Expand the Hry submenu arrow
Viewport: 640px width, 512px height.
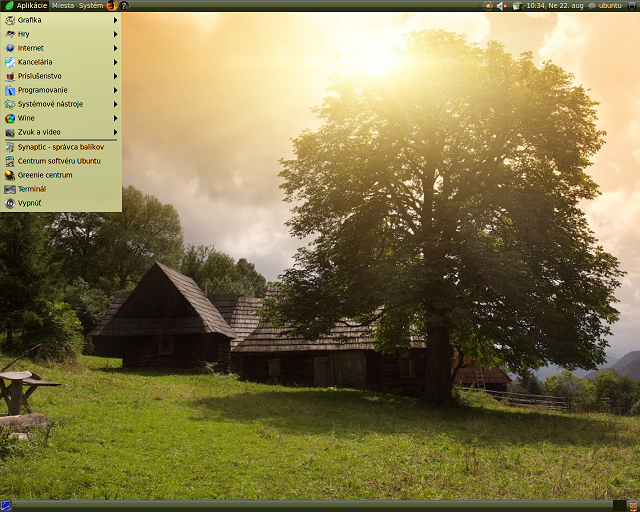(x=116, y=34)
